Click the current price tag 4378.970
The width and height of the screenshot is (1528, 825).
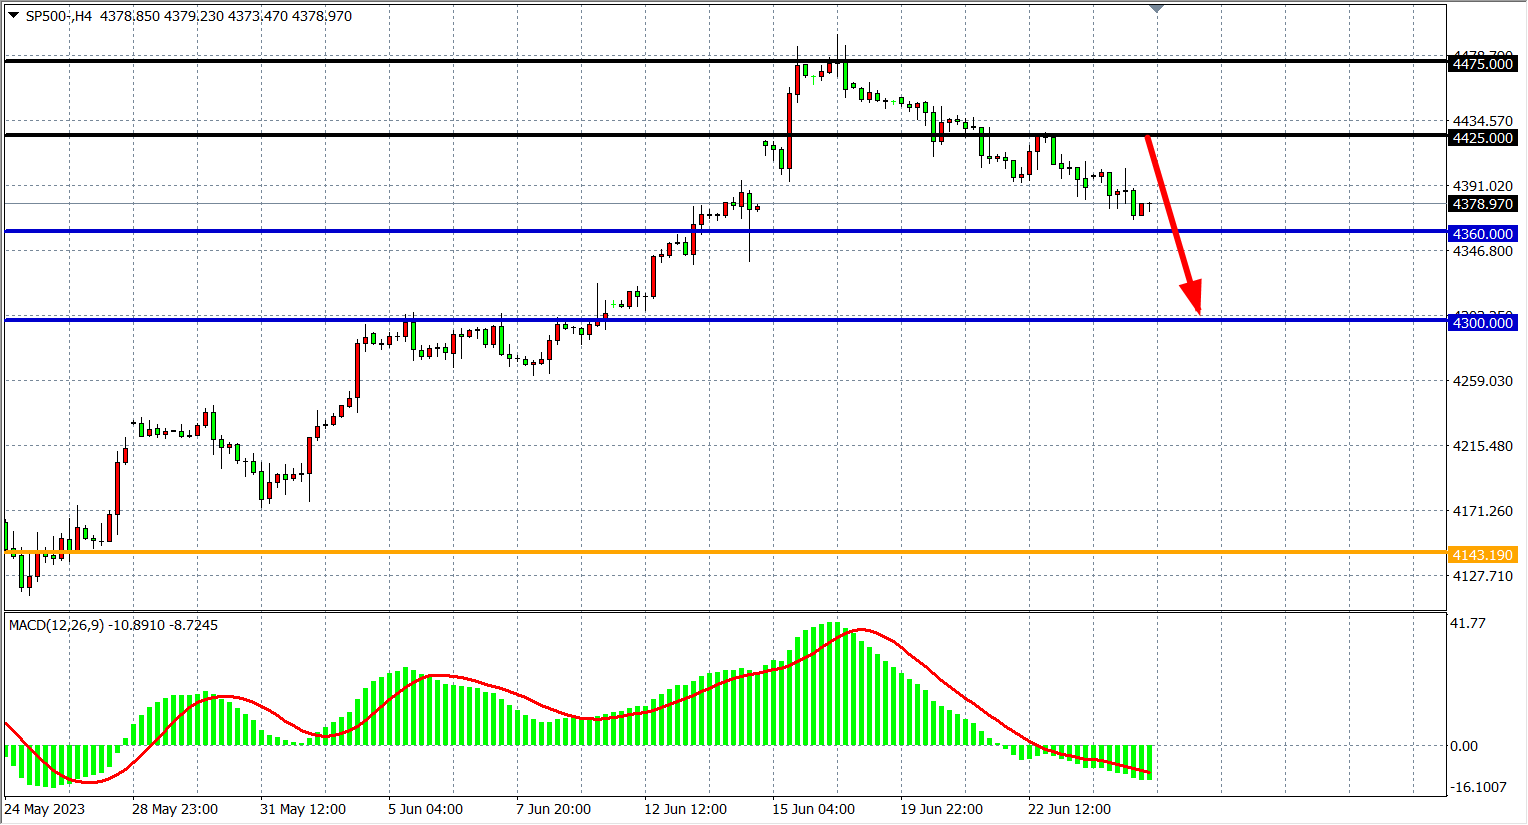1482,204
